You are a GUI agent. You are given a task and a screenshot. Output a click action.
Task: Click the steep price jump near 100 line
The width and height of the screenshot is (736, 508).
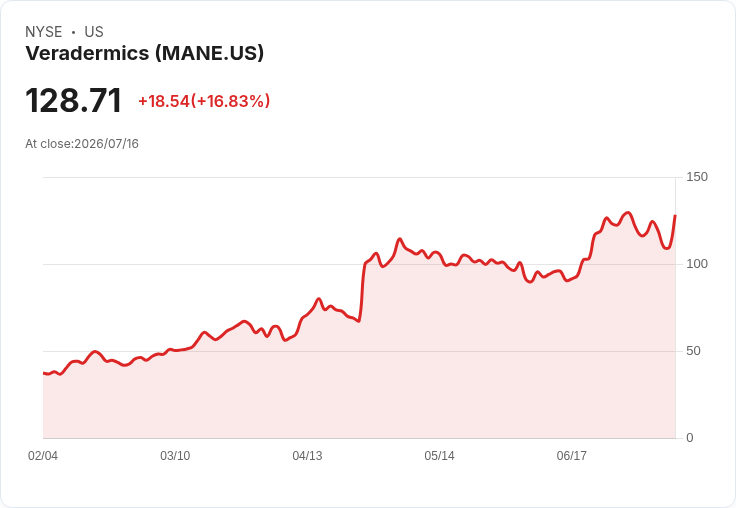[362, 291]
